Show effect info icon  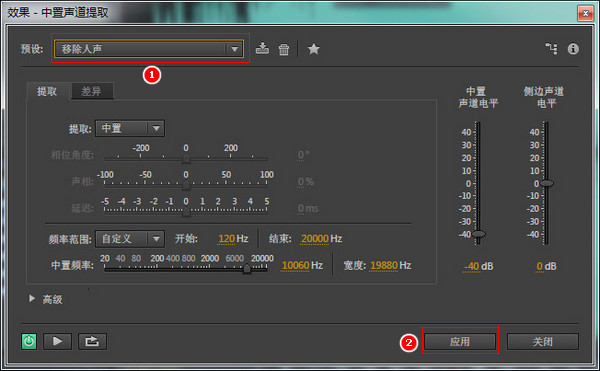tap(573, 49)
